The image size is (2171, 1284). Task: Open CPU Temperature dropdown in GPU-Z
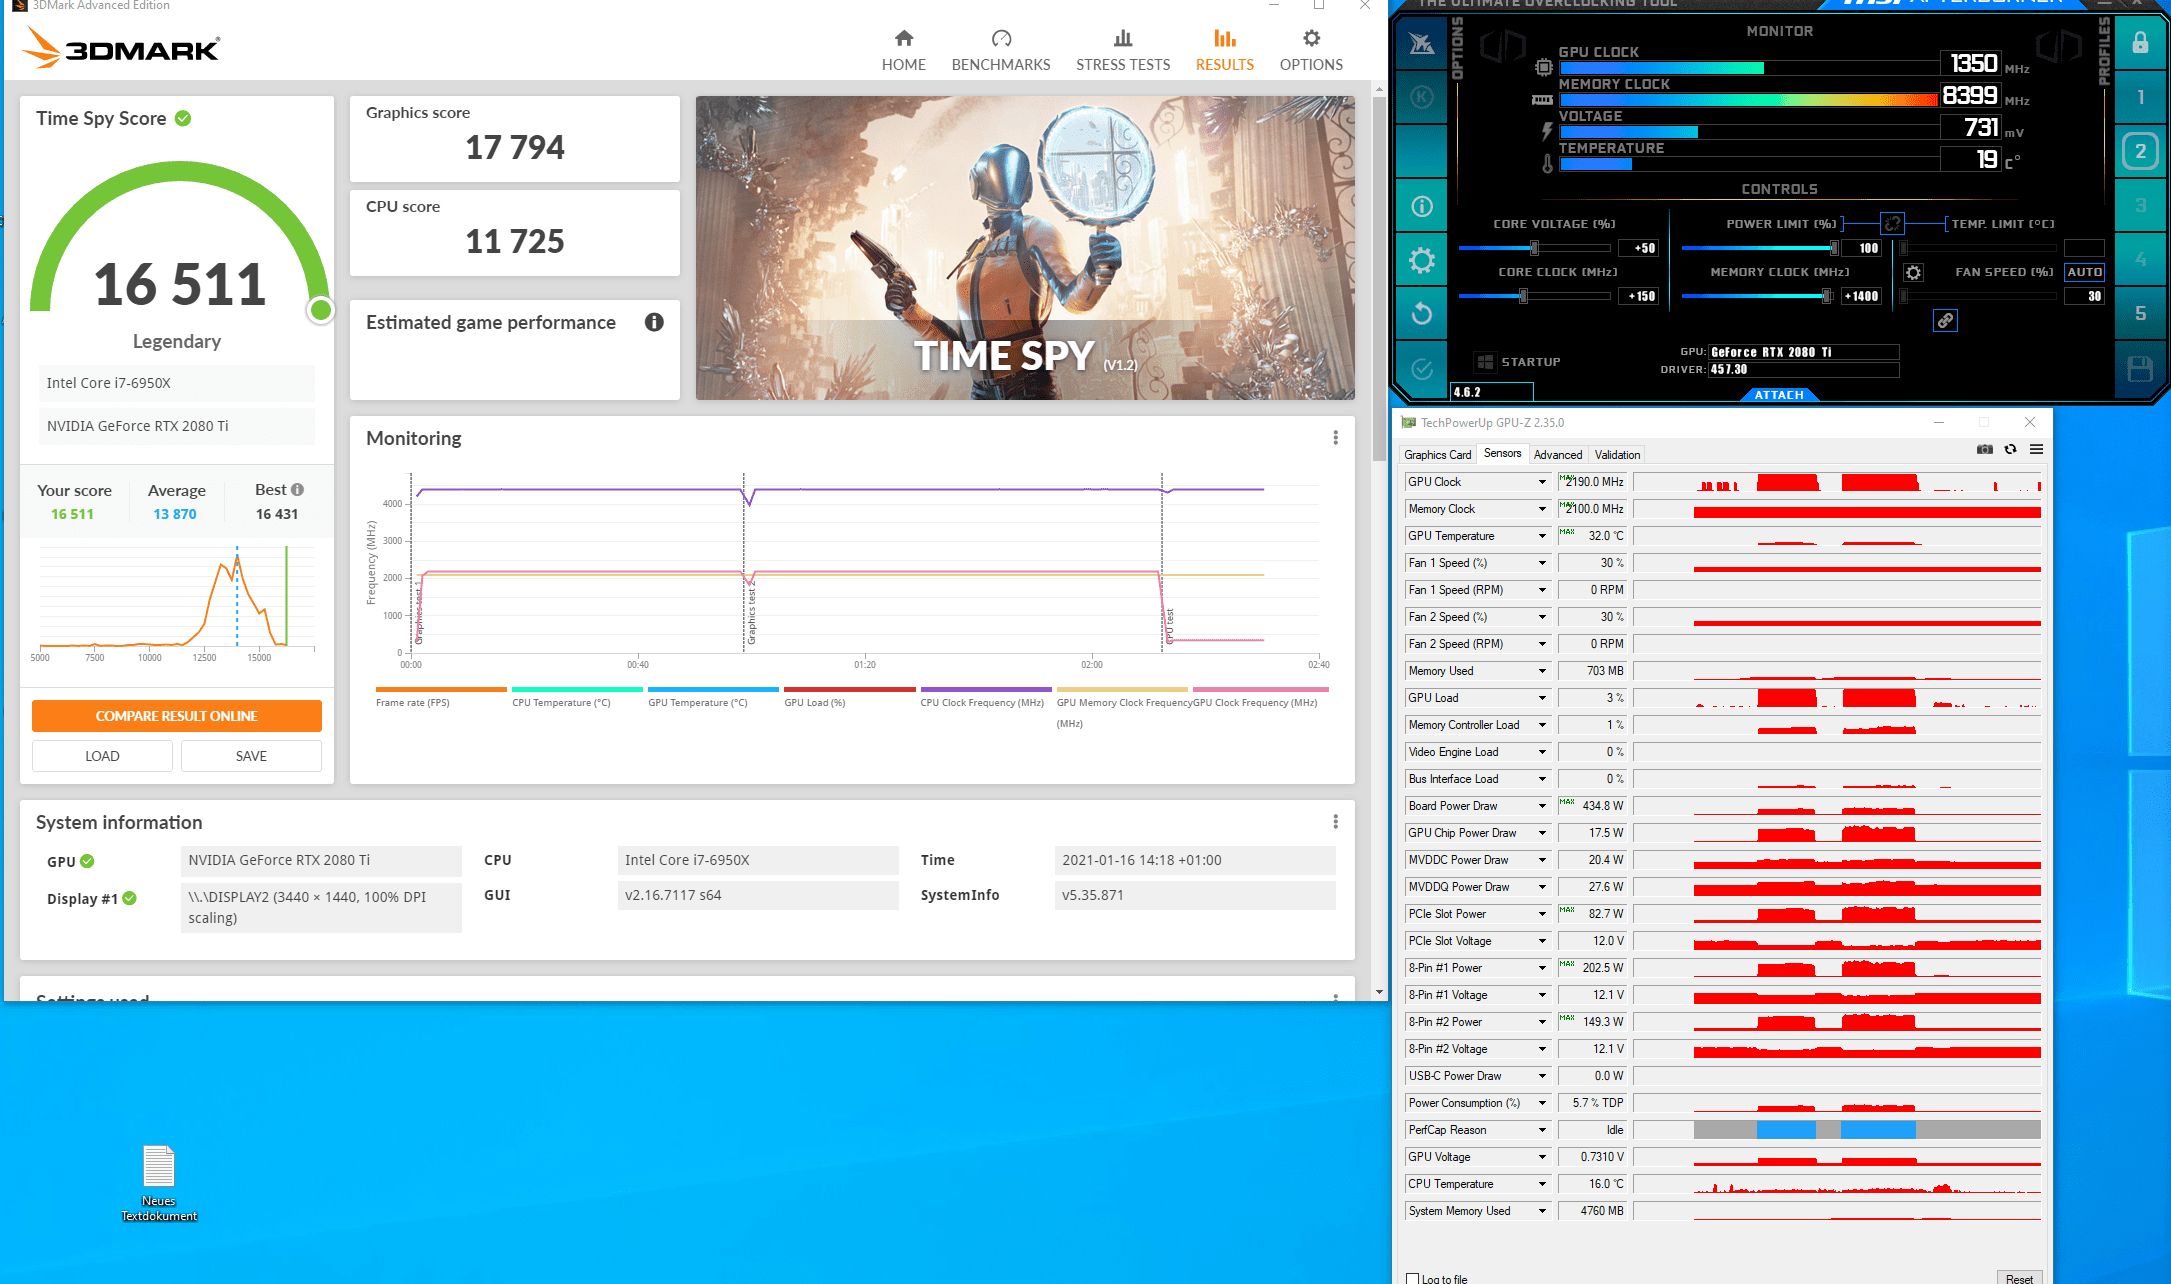[1542, 1184]
